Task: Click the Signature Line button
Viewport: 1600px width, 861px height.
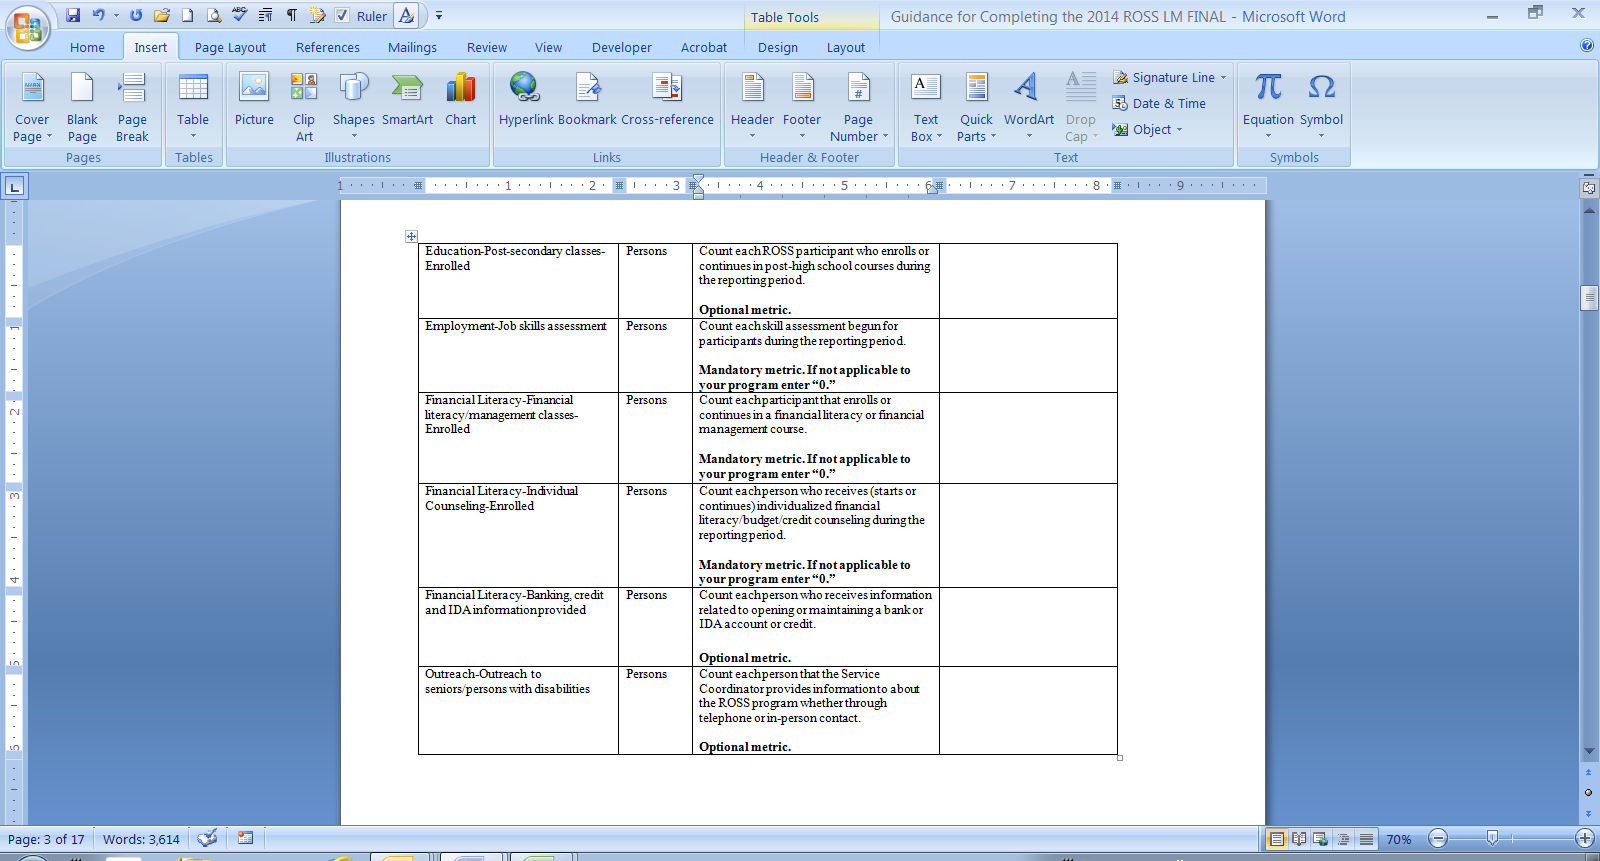Action: 1169,77
